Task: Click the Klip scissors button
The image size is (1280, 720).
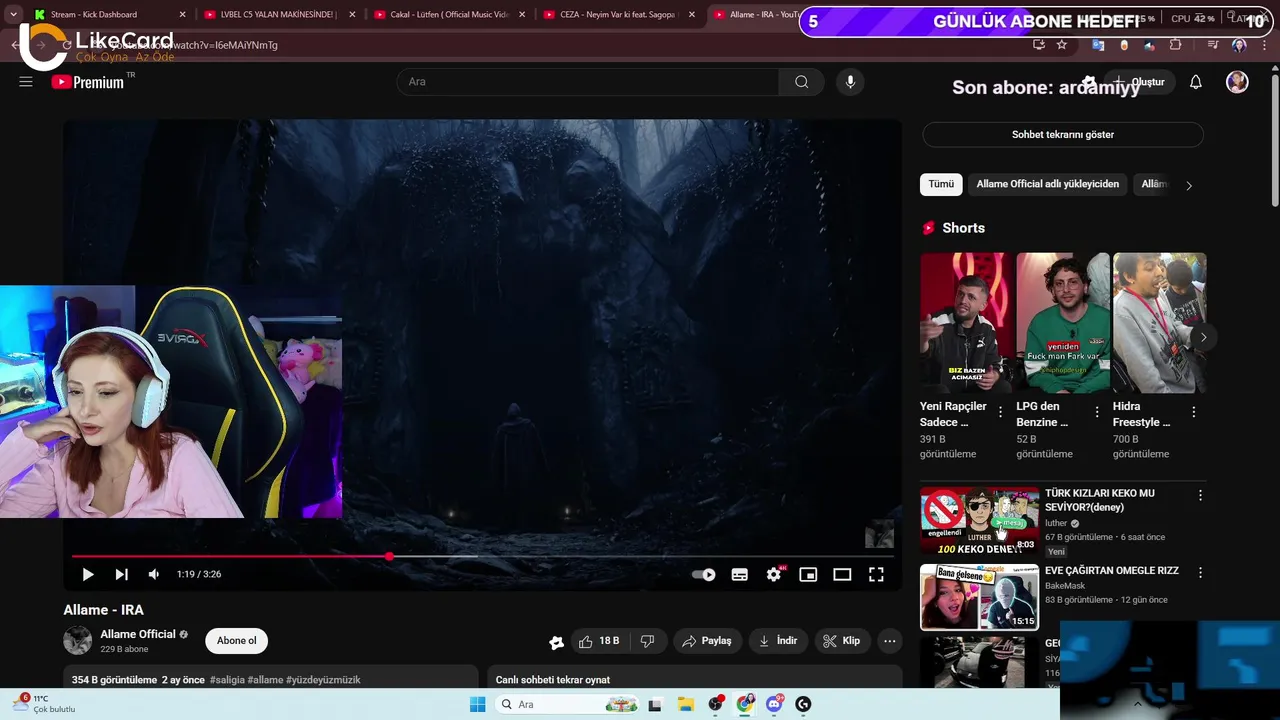Action: [841, 641]
